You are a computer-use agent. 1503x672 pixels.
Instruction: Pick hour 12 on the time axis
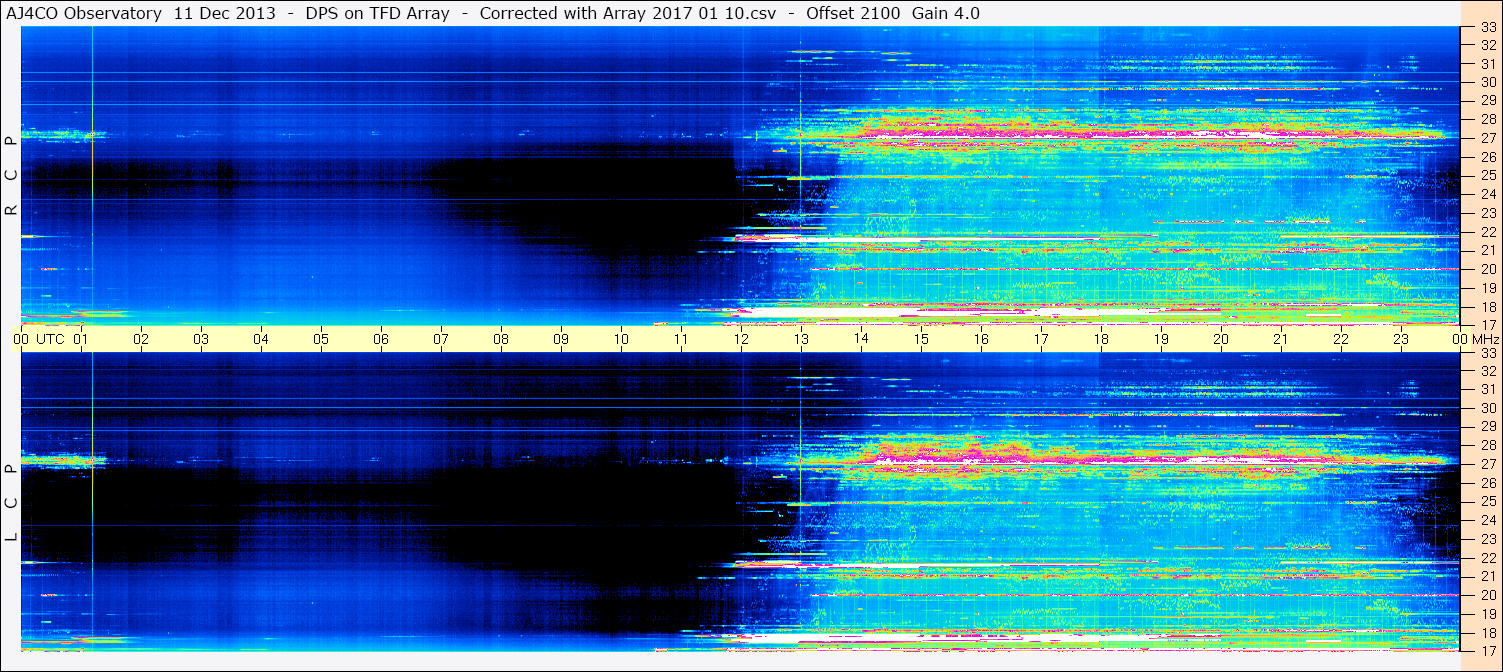click(x=742, y=339)
